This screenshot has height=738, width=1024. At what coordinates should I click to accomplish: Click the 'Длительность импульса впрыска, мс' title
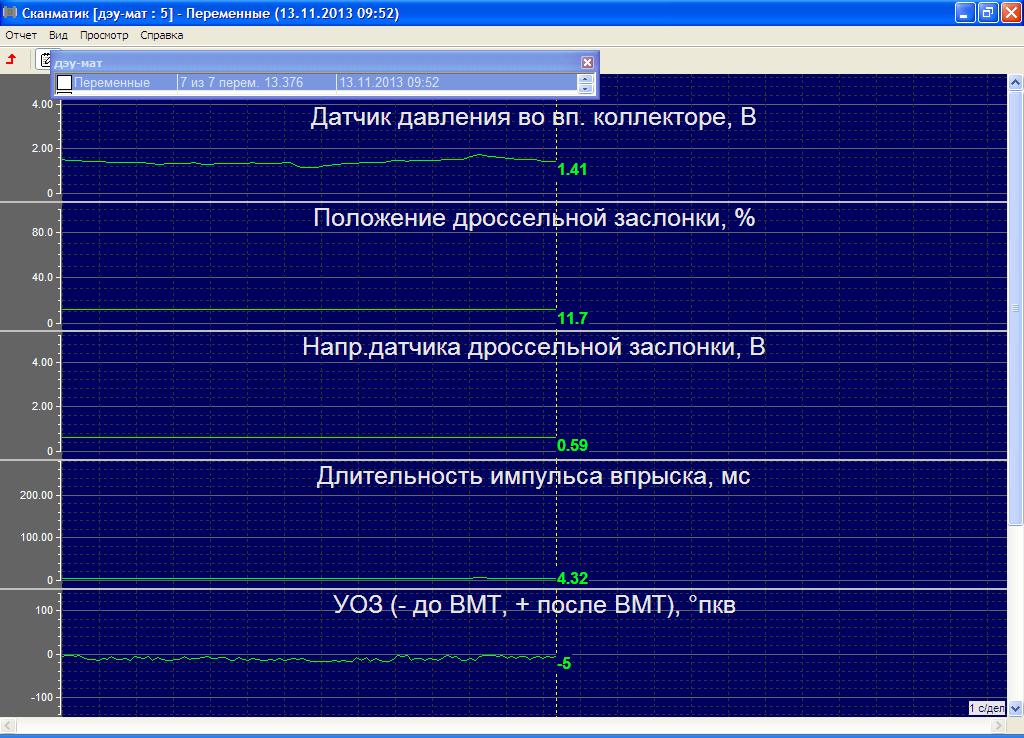point(534,475)
